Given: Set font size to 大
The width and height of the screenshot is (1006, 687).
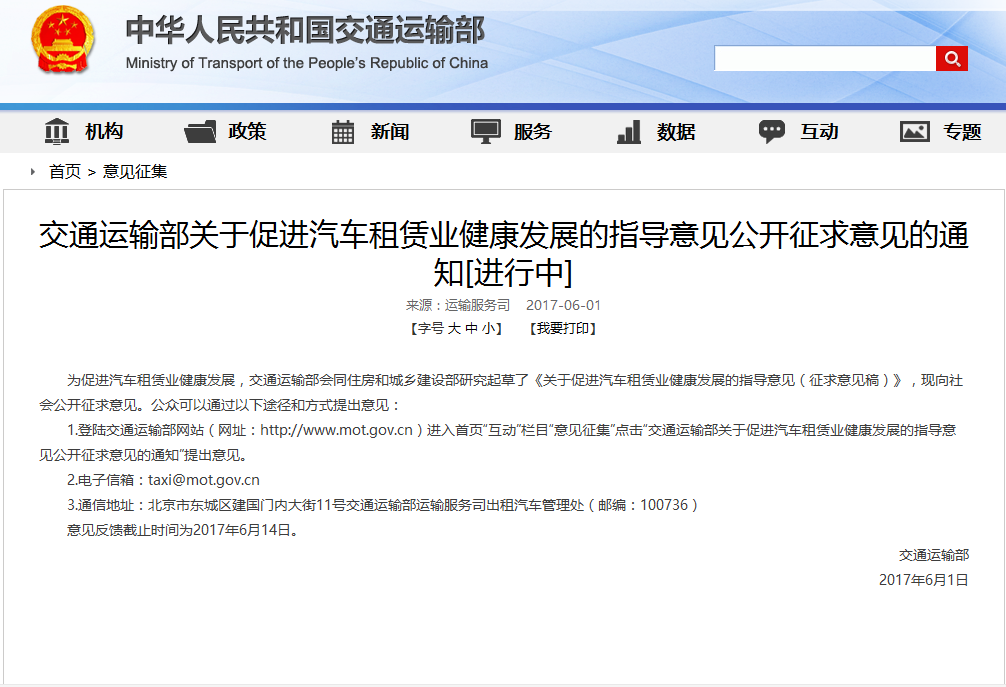Looking at the screenshot, I should (454, 328).
